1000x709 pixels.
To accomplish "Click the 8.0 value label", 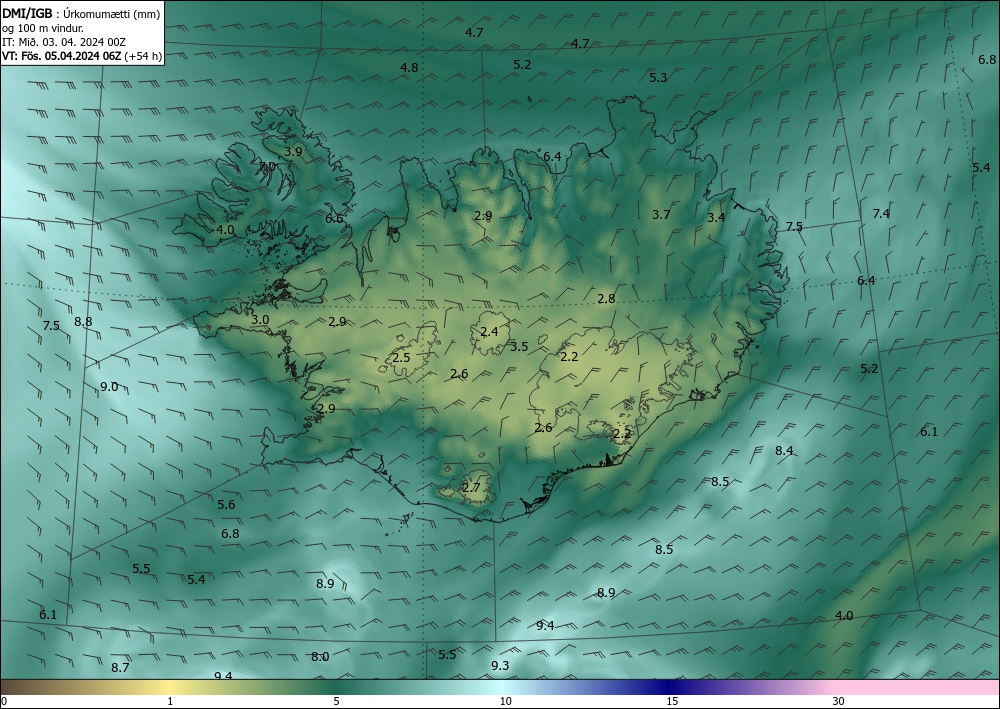I will coord(320,657).
